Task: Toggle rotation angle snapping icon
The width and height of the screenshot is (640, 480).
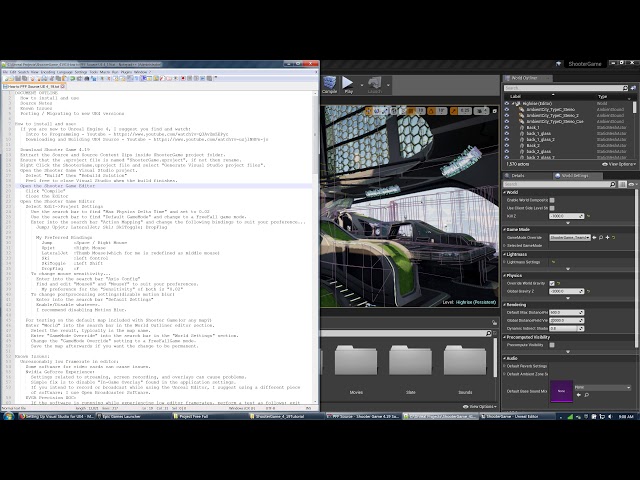Action: 431,111
